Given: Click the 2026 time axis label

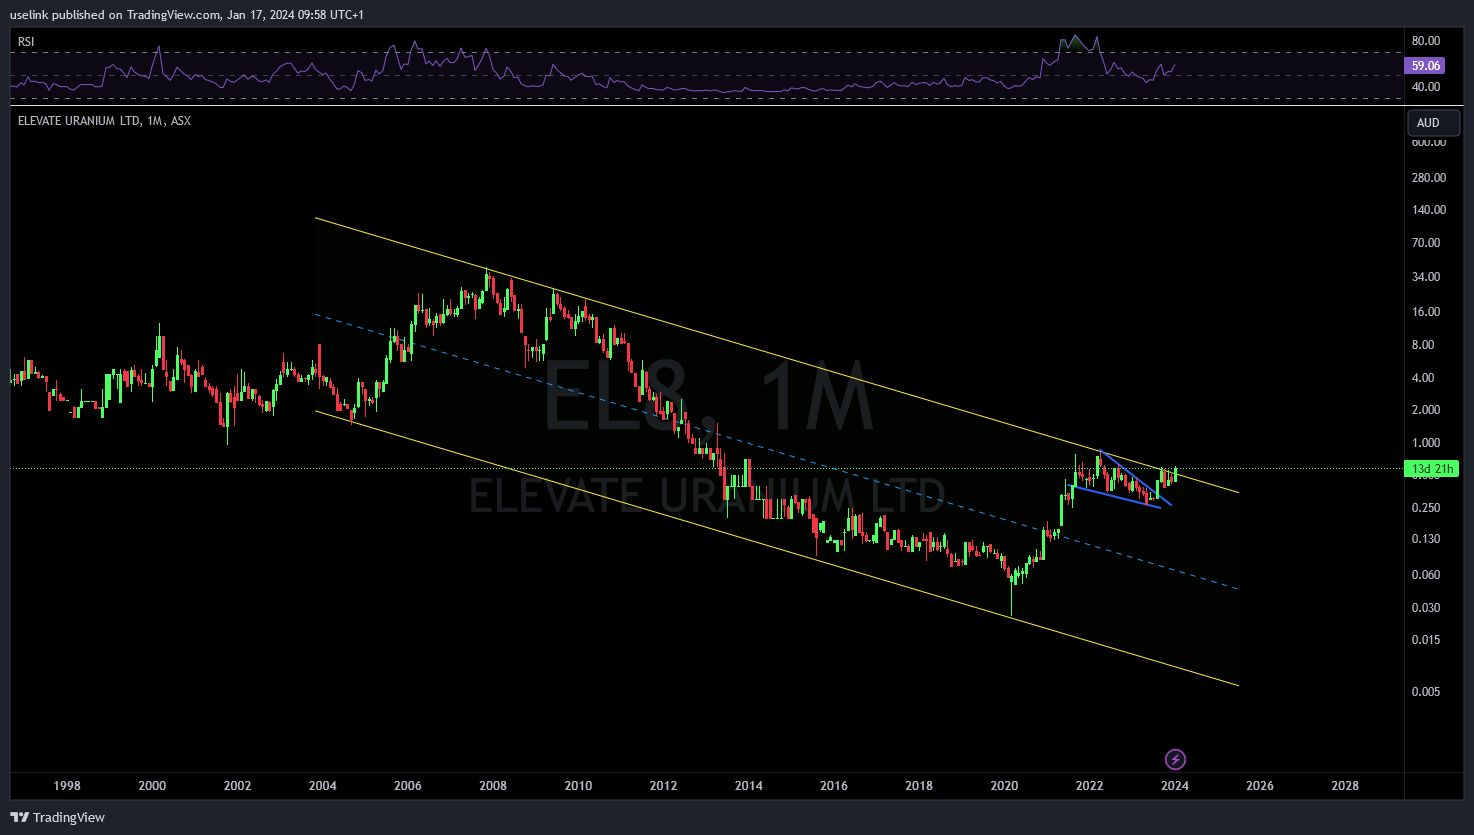Looking at the screenshot, I should 1260,786.
